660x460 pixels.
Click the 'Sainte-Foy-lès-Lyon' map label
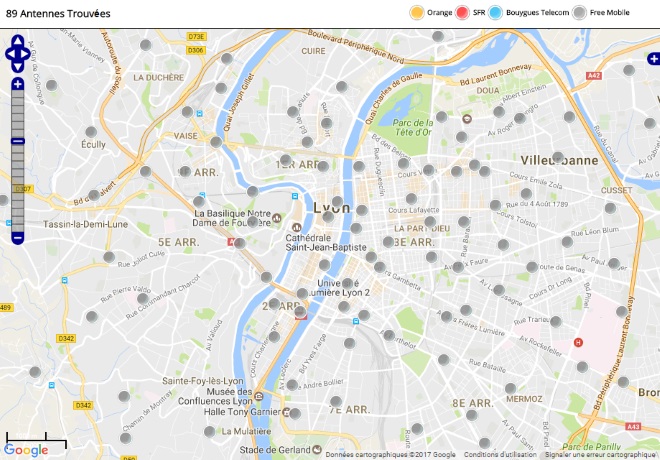(203, 381)
